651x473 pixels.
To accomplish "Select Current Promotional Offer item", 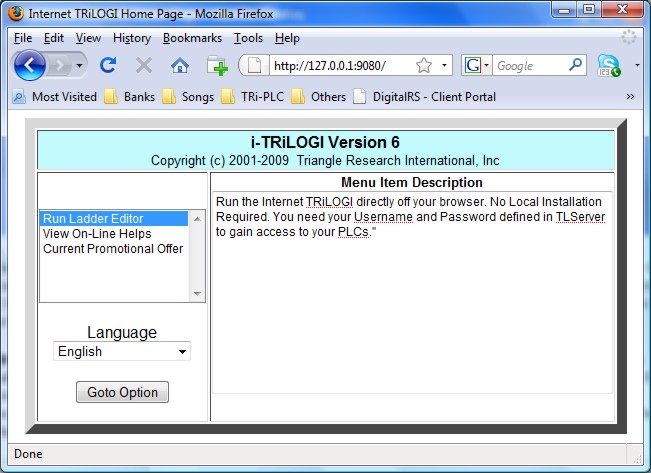I will [x=114, y=248].
